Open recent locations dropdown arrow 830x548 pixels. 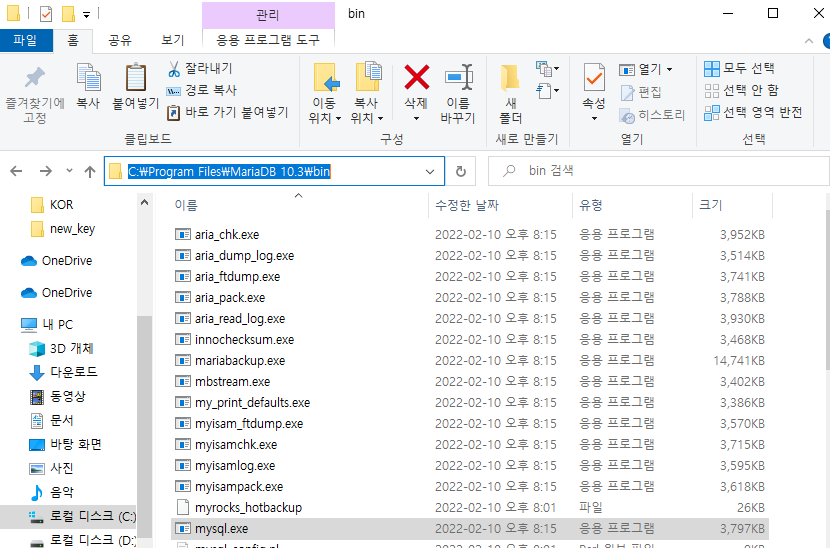coord(69,170)
